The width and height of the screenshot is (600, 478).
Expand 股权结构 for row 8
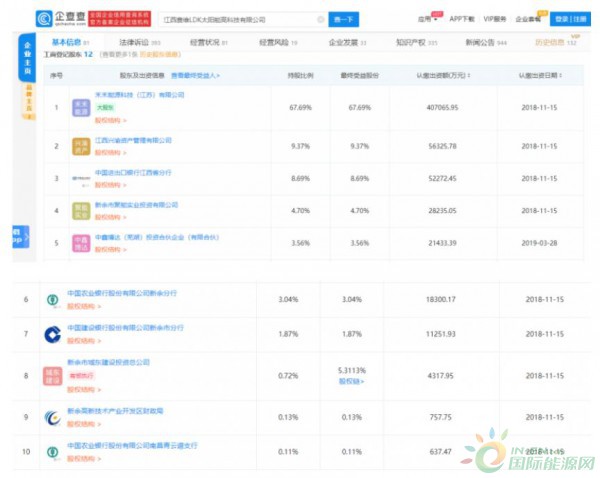coord(84,390)
